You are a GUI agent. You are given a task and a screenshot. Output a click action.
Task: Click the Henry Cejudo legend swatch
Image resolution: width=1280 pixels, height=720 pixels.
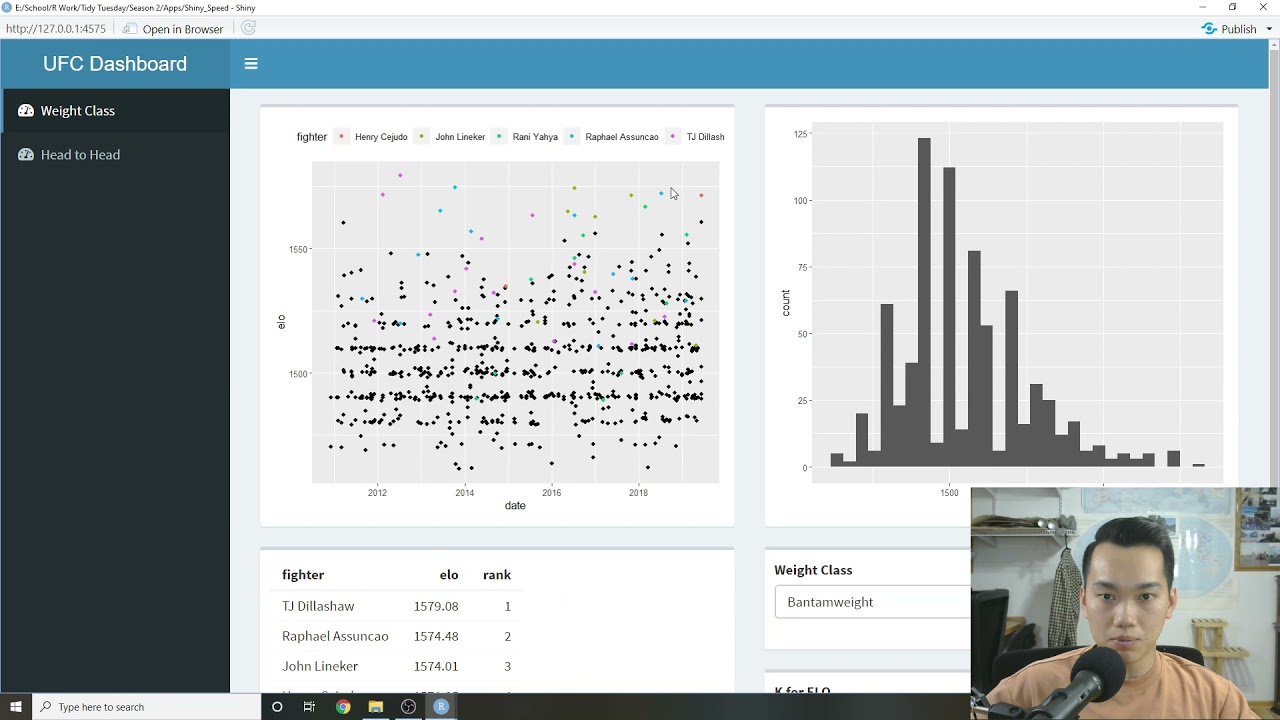click(x=341, y=137)
